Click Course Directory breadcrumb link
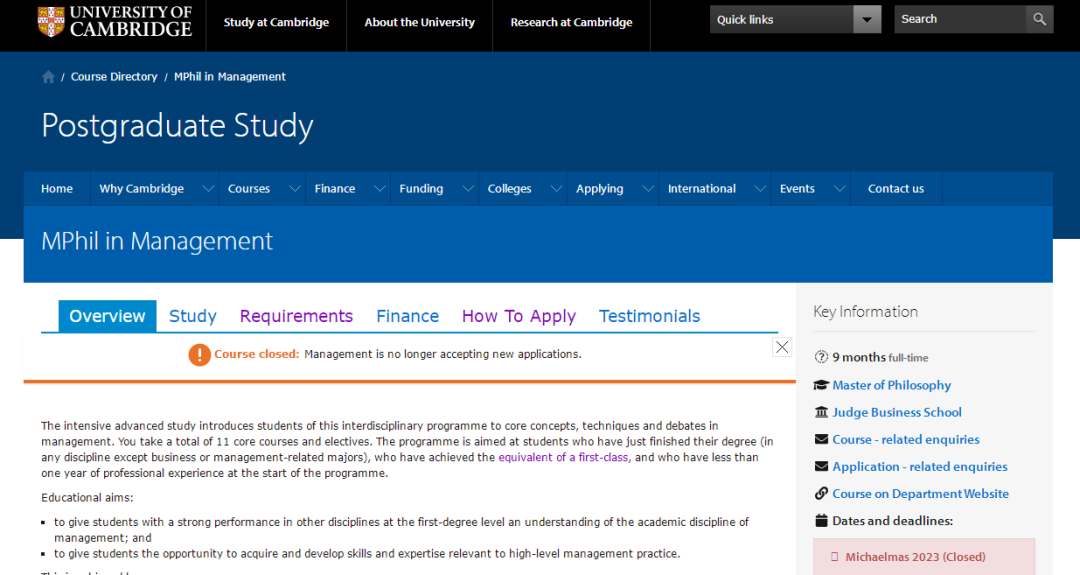Image resolution: width=1080 pixels, height=575 pixels. [114, 77]
